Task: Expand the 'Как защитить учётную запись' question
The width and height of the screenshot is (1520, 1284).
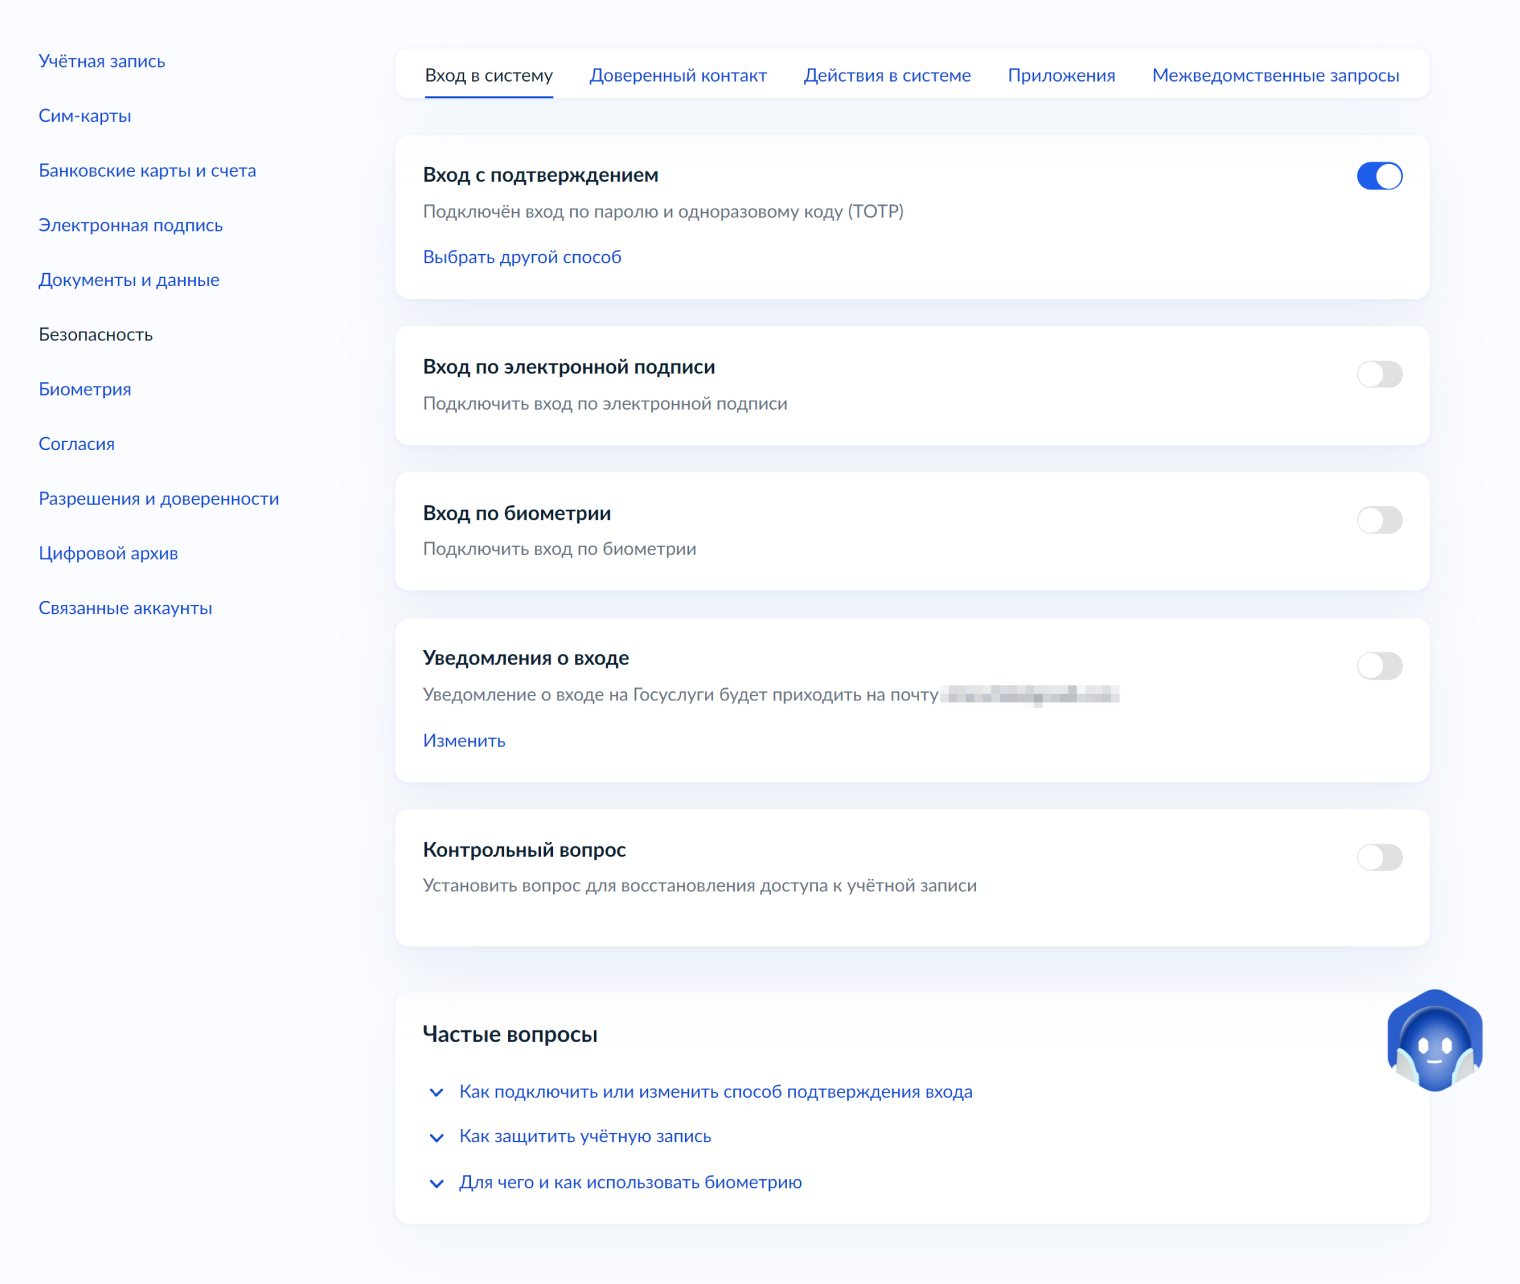Action: (585, 1137)
